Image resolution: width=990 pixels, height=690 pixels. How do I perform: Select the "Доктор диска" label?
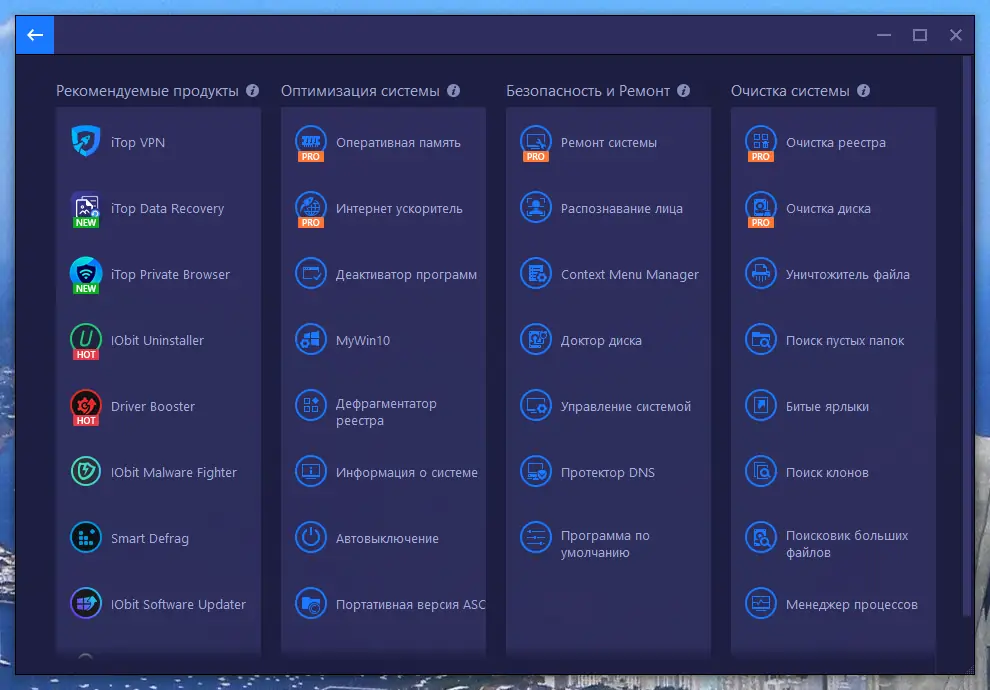pos(601,341)
